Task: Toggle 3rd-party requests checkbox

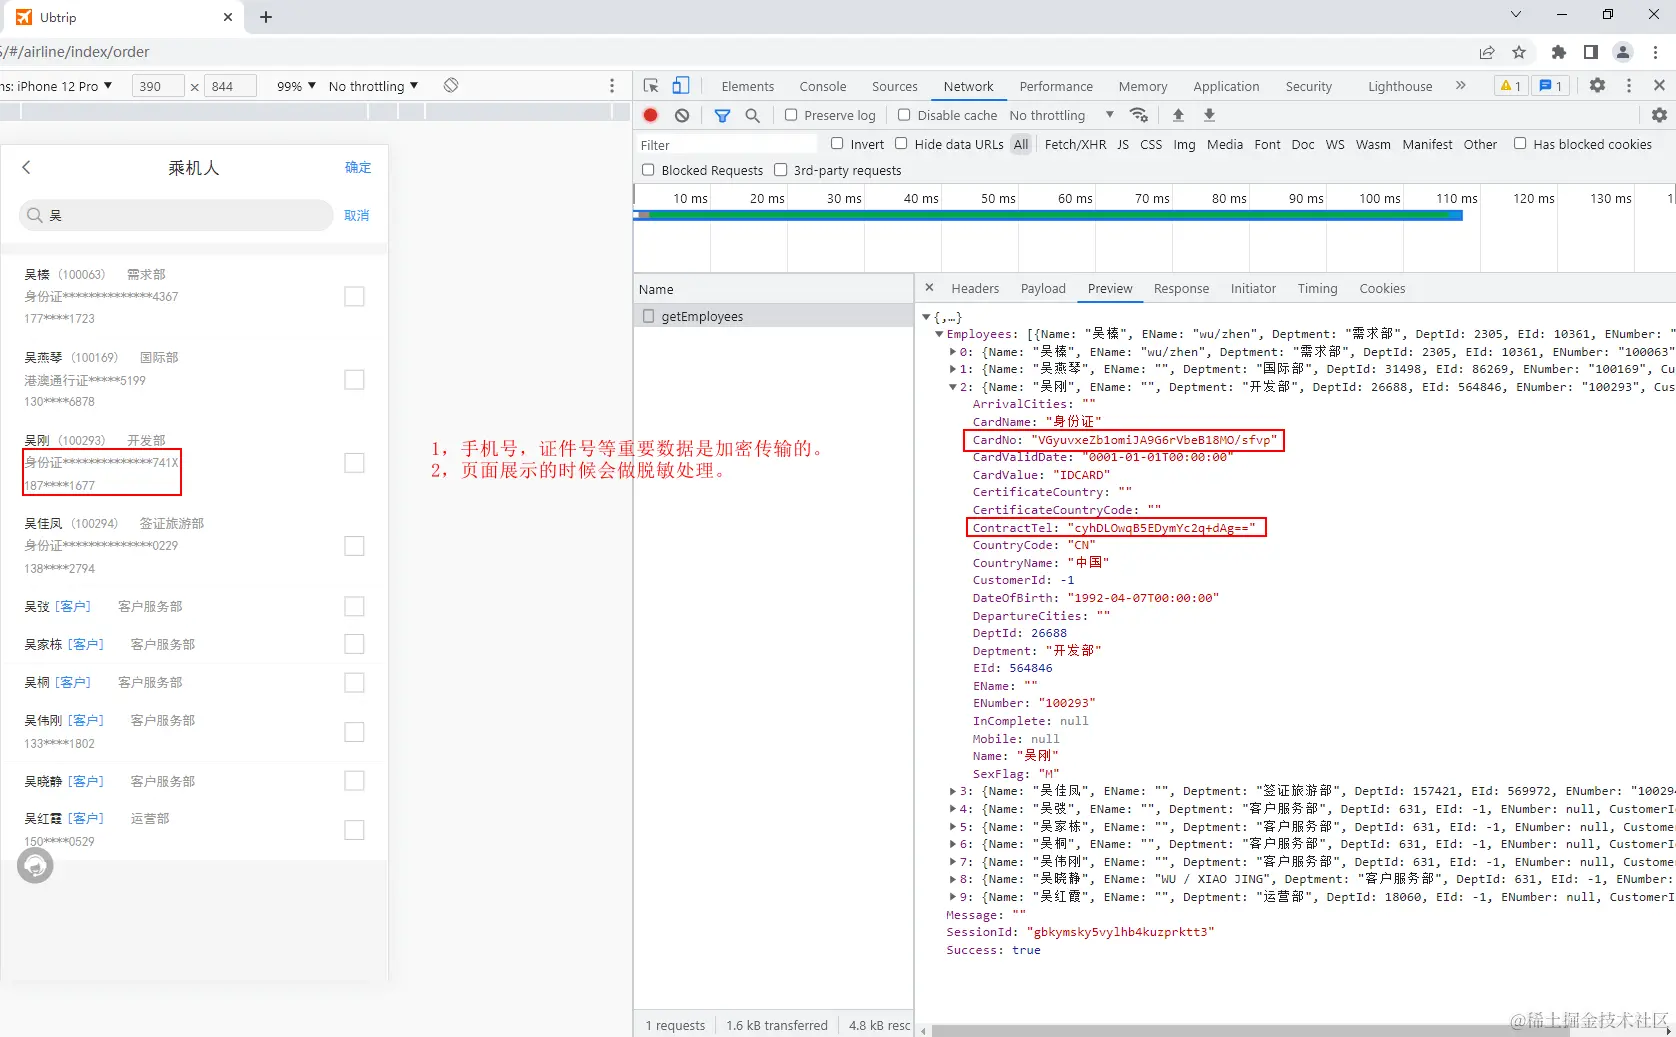Action: [x=780, y=170]
